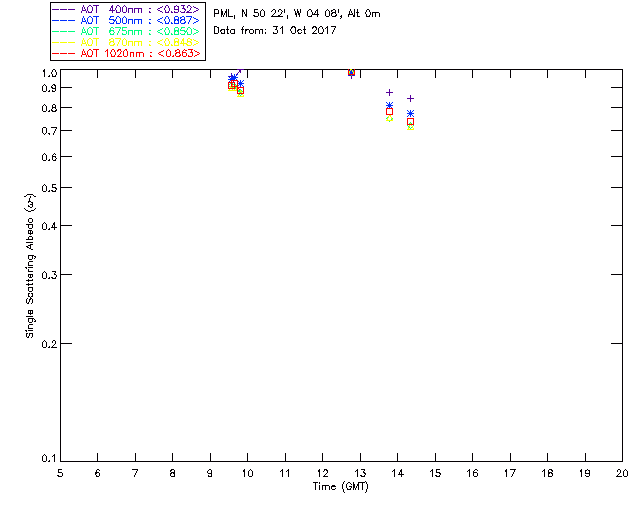
Task: Click the x-axis tick label 6
Action: (x=98, y=473)
